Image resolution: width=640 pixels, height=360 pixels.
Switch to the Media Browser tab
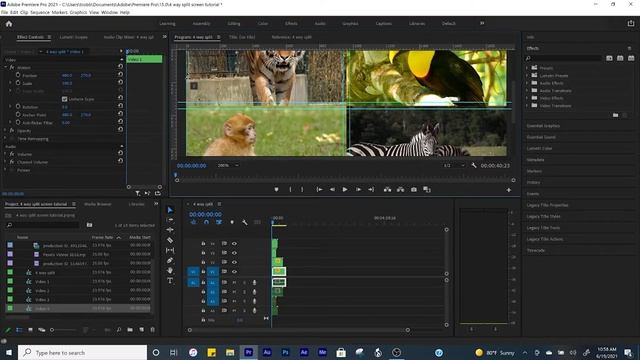pos(98,204)
